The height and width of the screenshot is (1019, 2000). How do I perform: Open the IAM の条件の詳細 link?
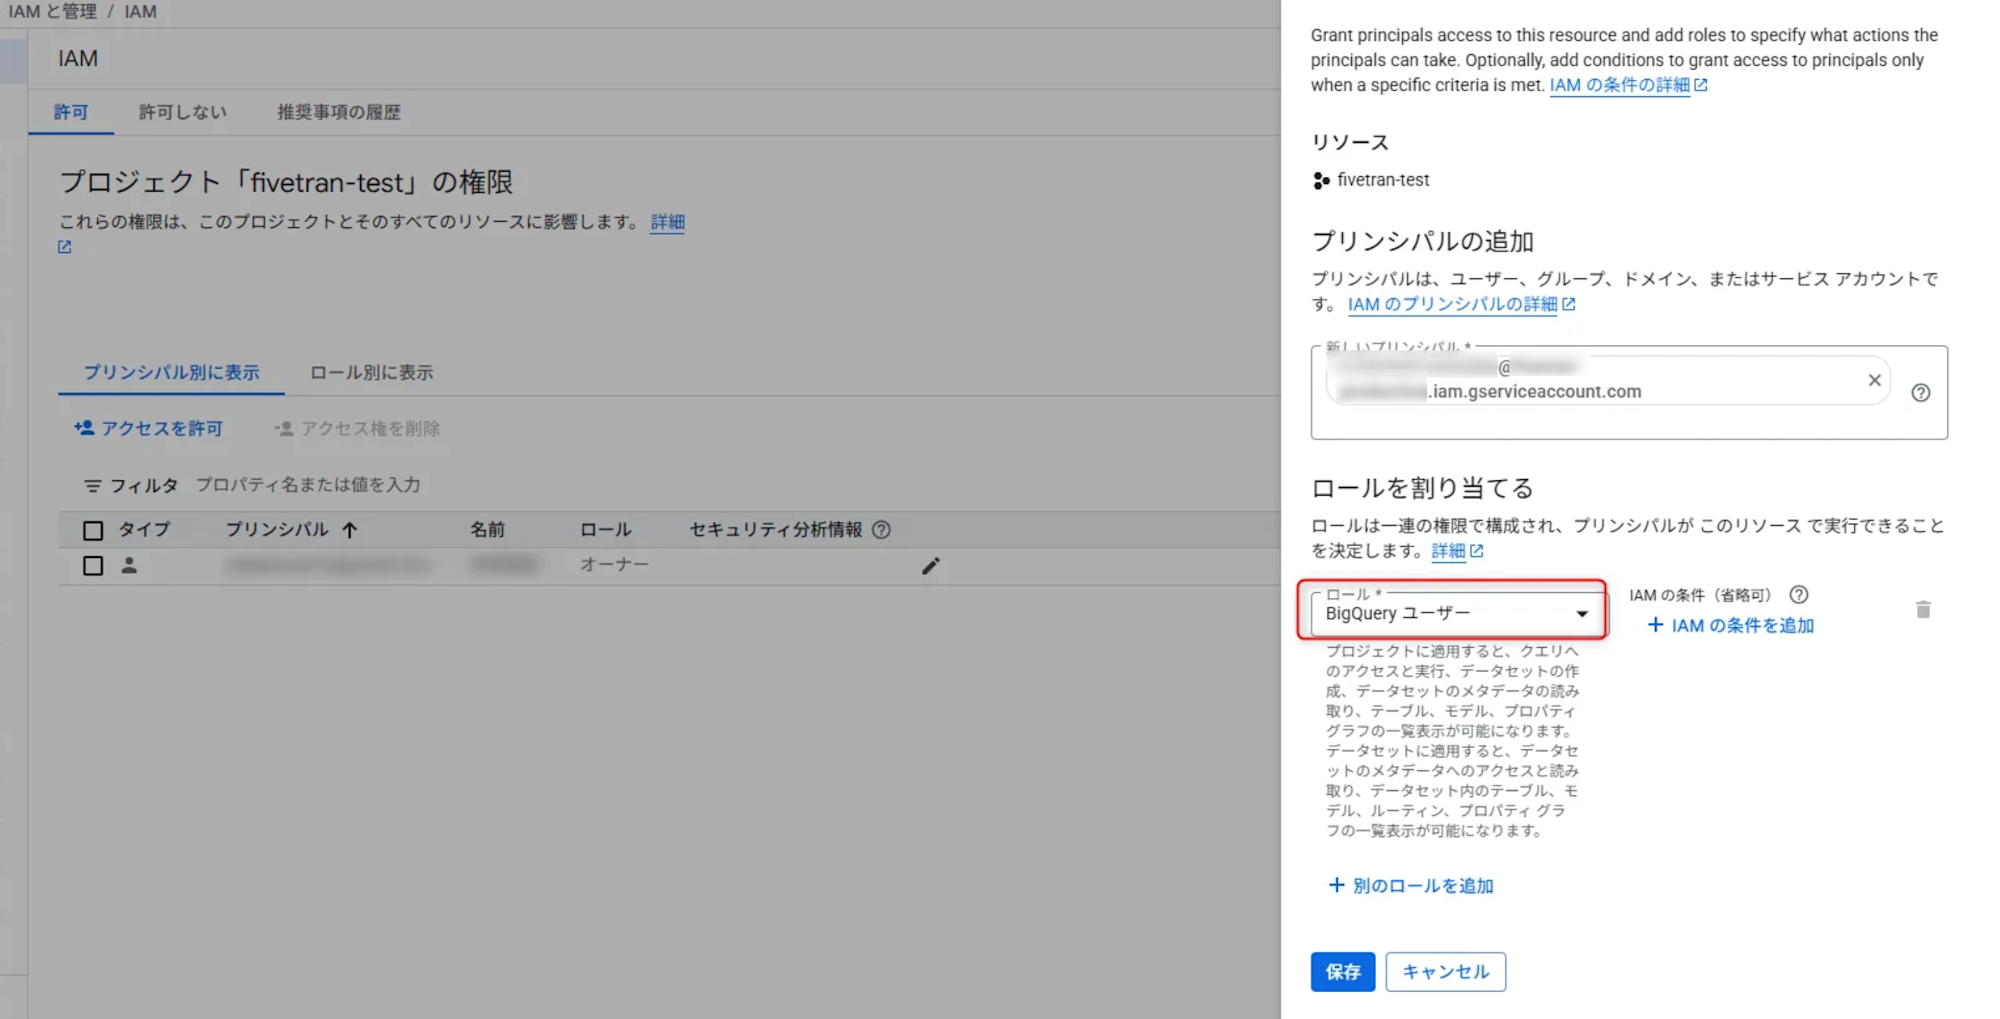tap(1628, 85)
